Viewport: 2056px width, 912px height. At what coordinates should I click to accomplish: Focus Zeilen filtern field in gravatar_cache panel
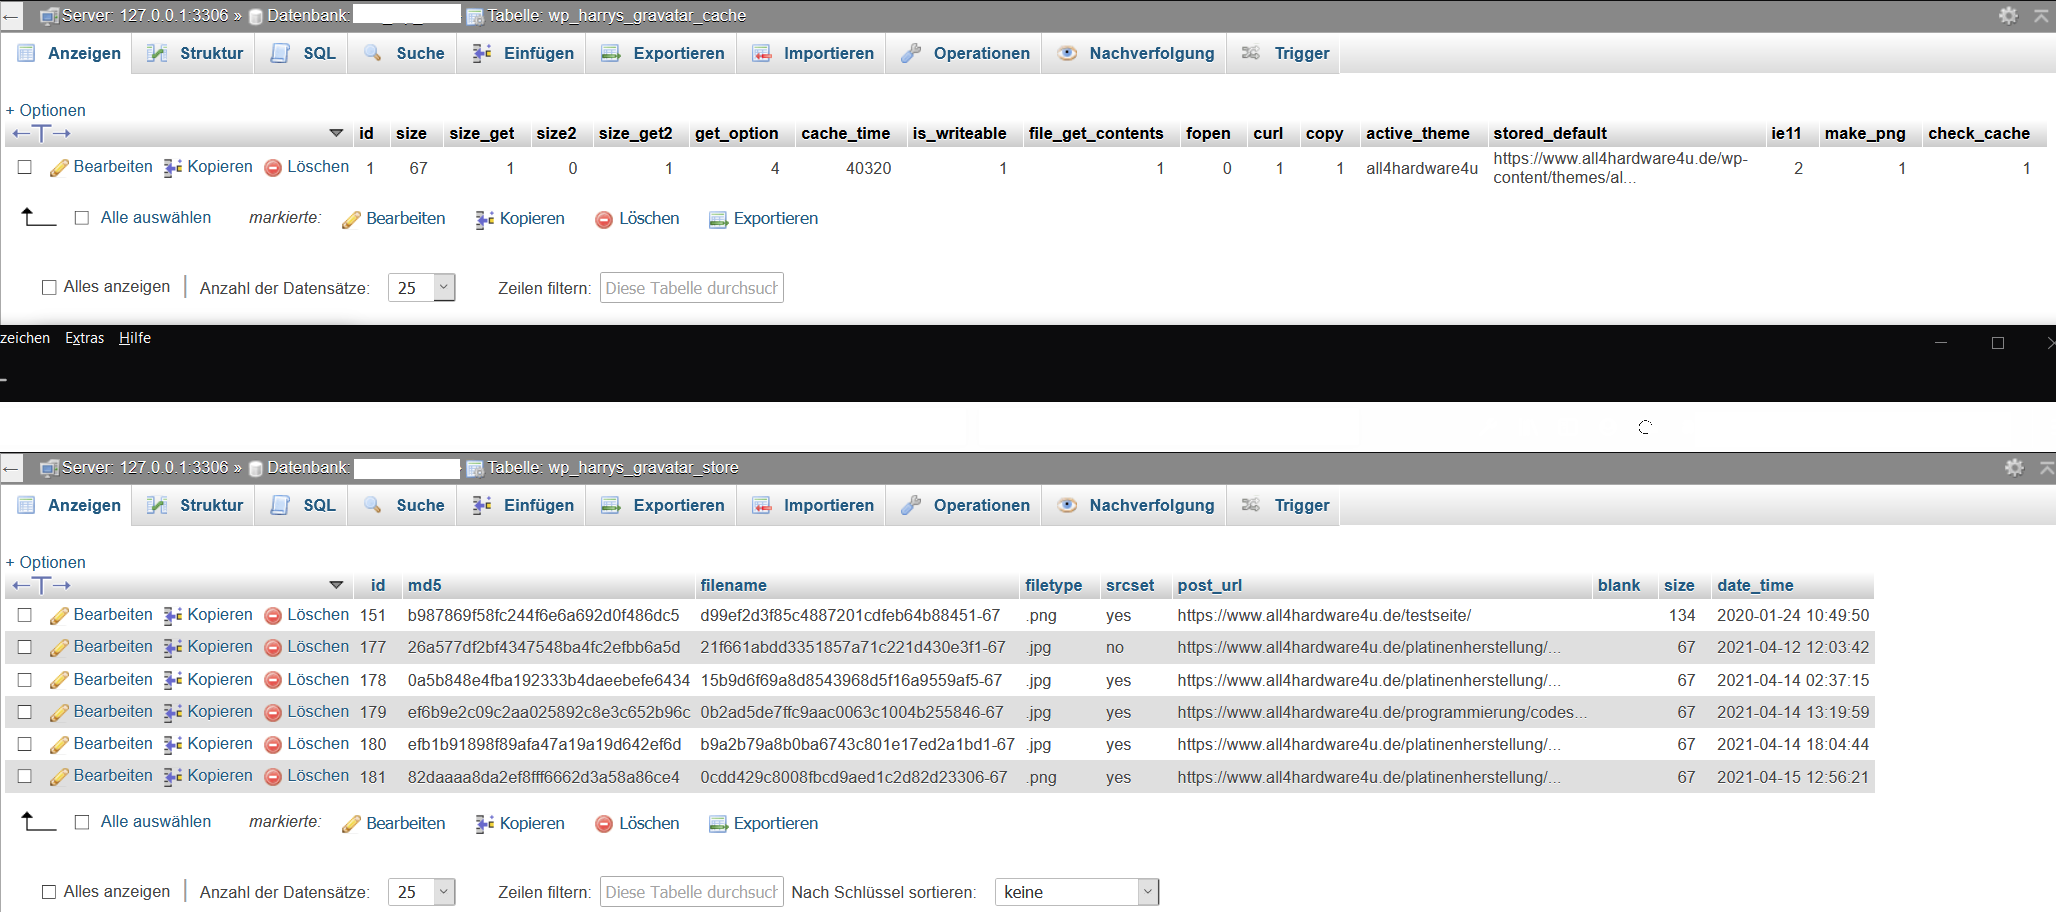[692, 288]
